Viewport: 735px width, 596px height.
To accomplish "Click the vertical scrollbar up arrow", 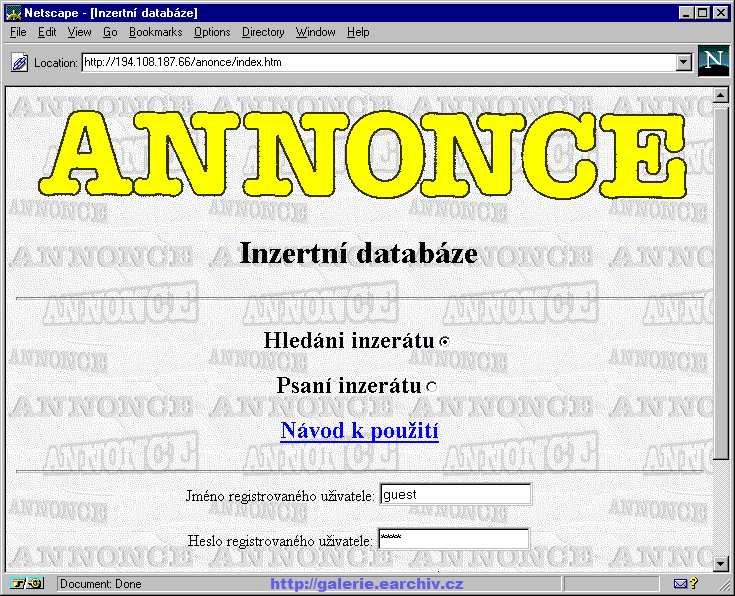I will point(720,95).
